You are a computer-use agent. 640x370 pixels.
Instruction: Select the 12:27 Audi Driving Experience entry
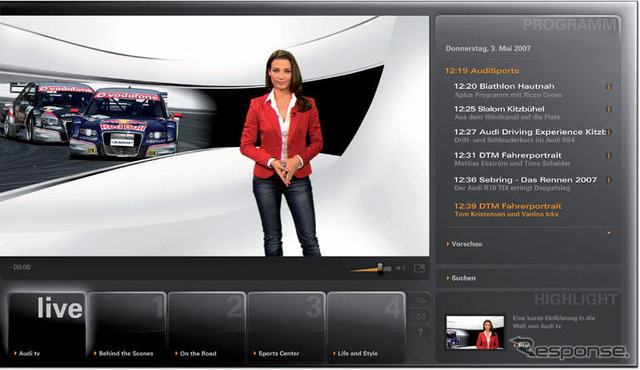(530, 135)
